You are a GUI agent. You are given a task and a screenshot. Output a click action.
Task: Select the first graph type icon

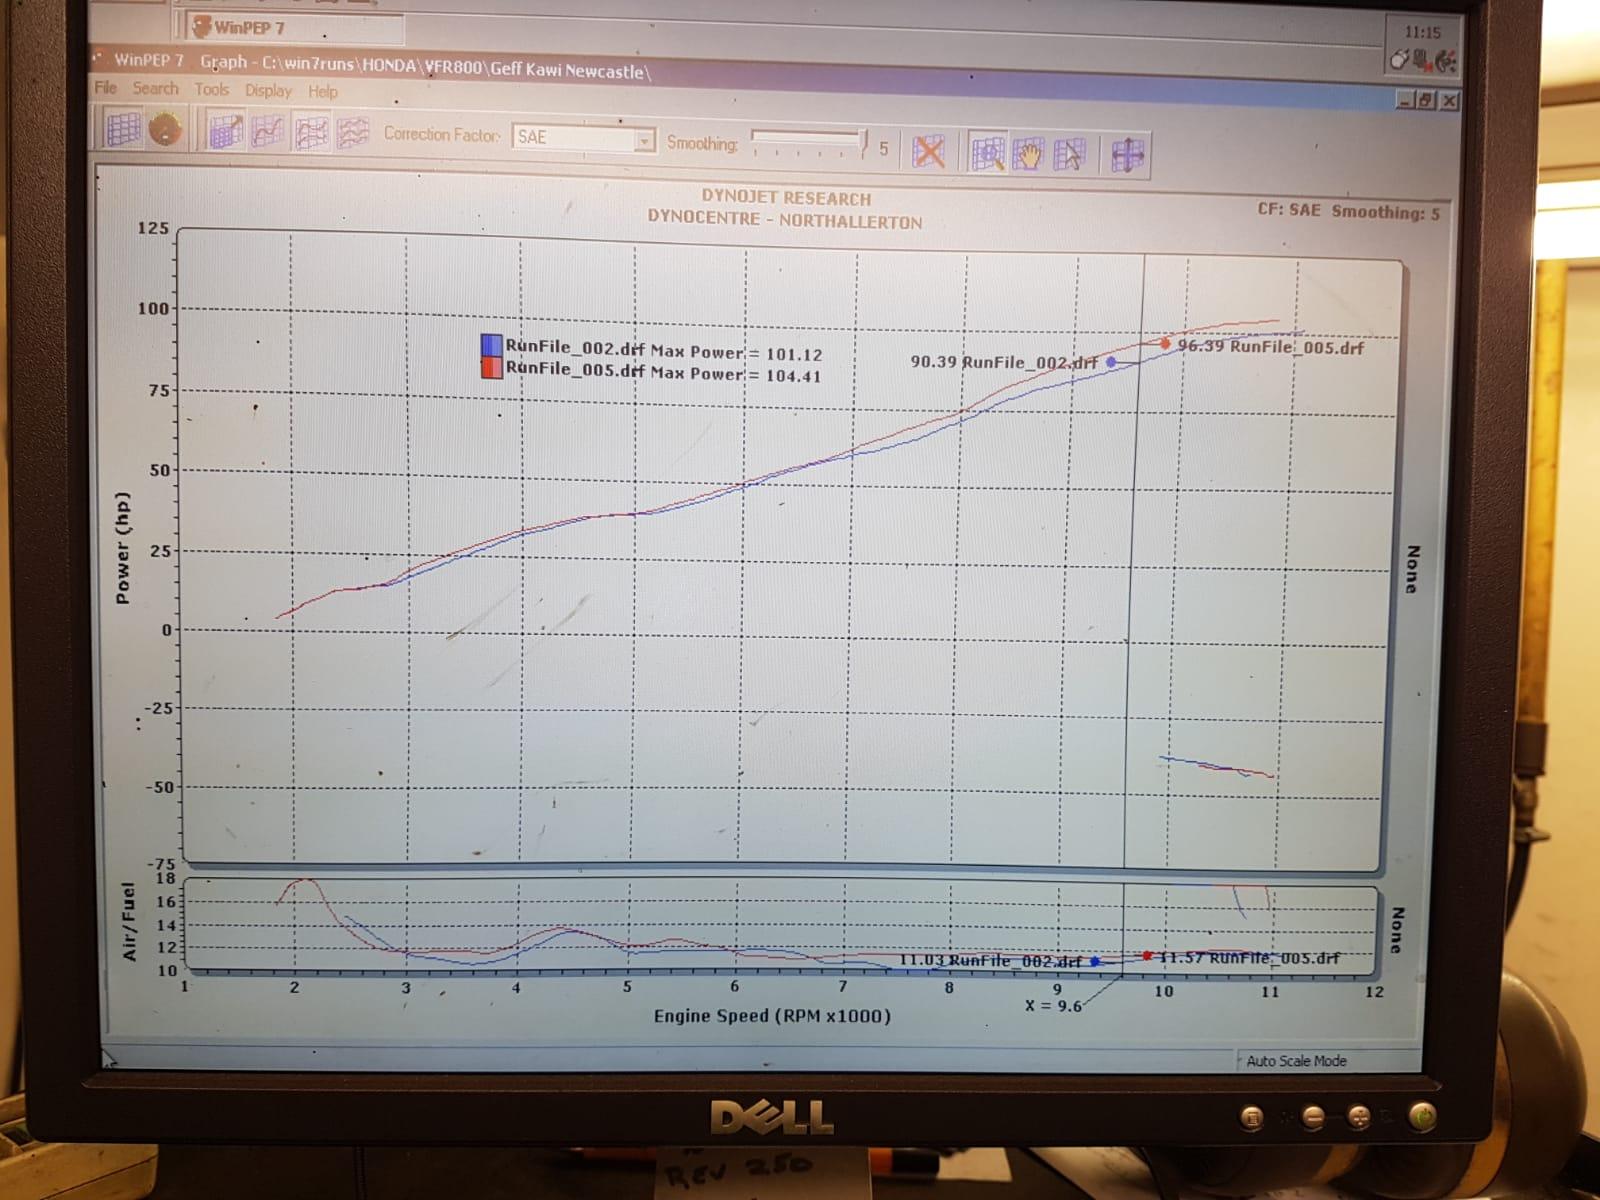click(225, 132)
